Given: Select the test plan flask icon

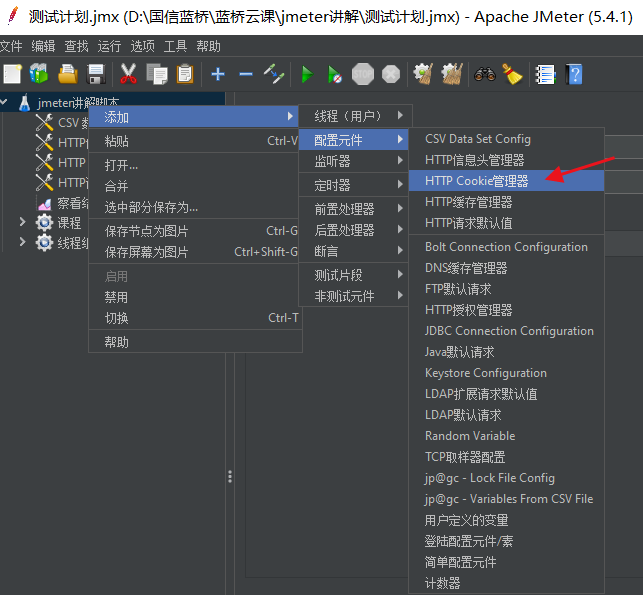Looking at the screenshot, I should [25, 103].
